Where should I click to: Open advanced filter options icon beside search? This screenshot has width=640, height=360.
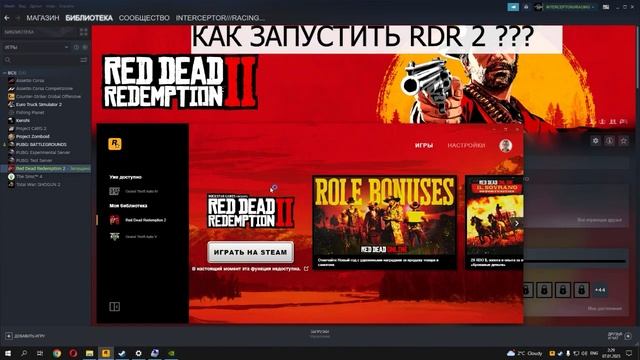pos(84,60)
